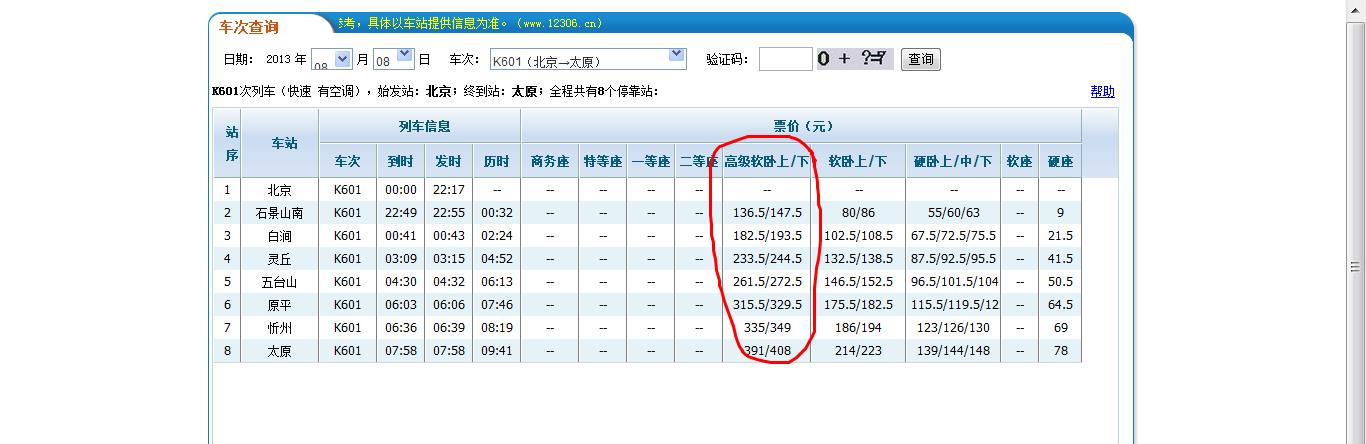Select the 车次查询 tab
The width and height of the screenshot is (1366, 444).
pyautogui.click(x=250, y=26)
